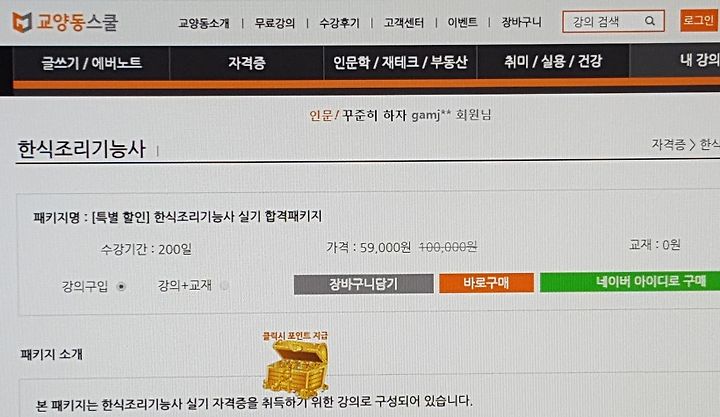Go to 내 강의 tab
The height and width of the screenshot is (417, 720).
[698, 59]
